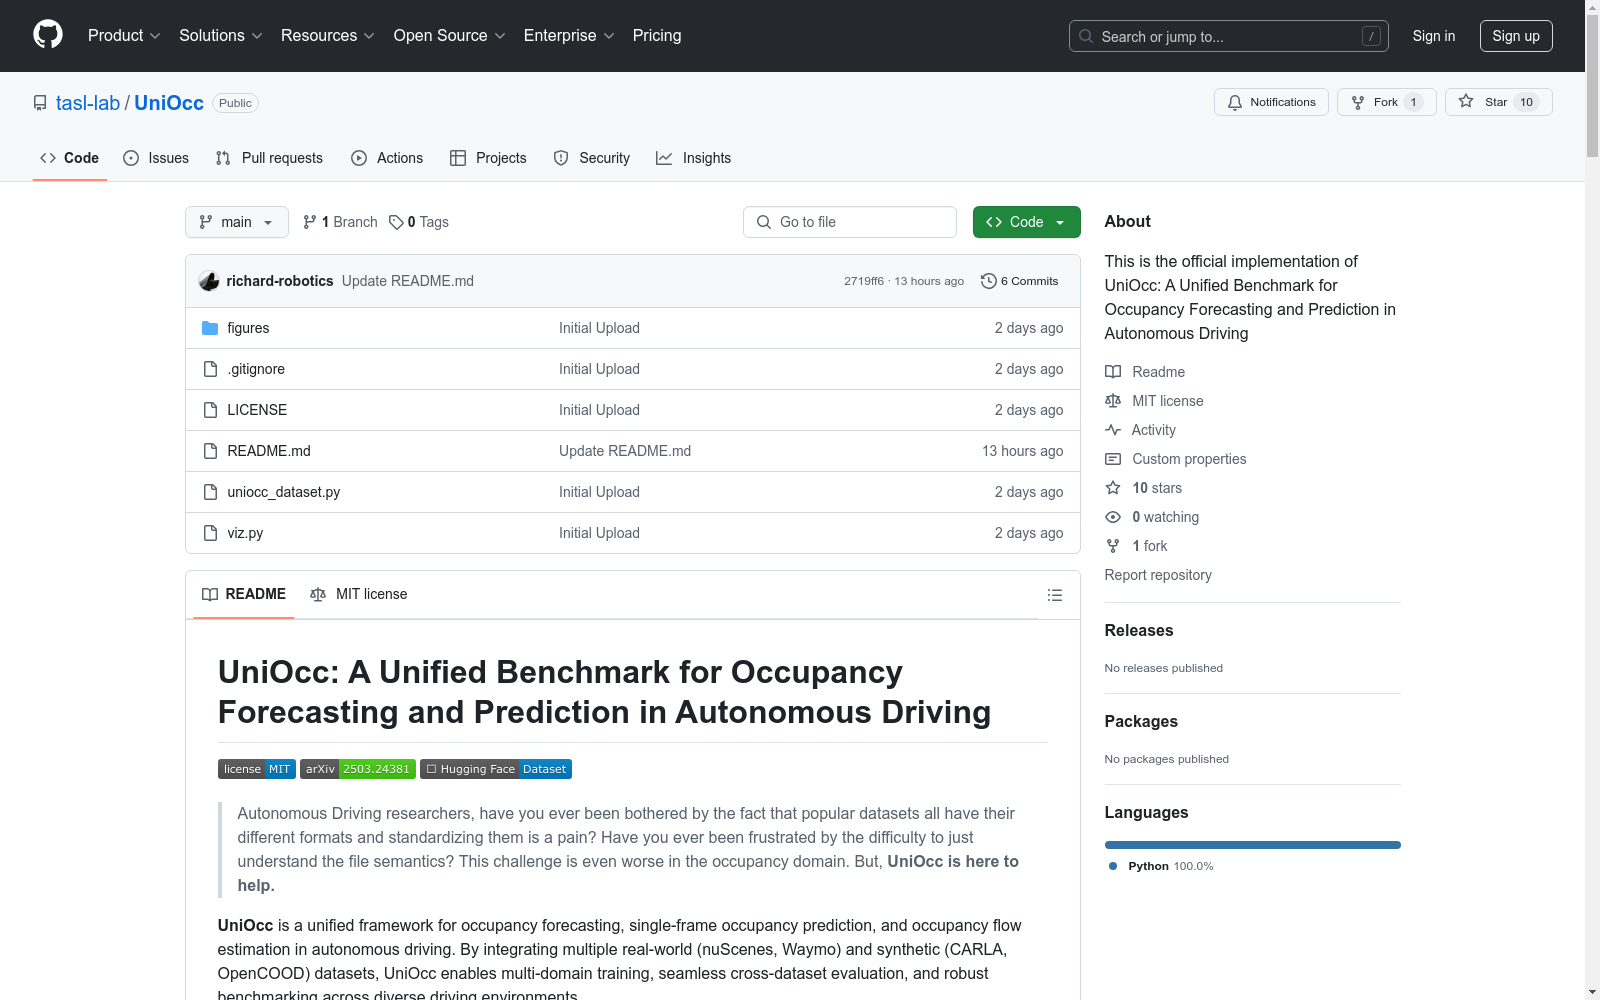Click the license MIT badge
Viewport: 1600px width, 1000px height.
point(257,769)
